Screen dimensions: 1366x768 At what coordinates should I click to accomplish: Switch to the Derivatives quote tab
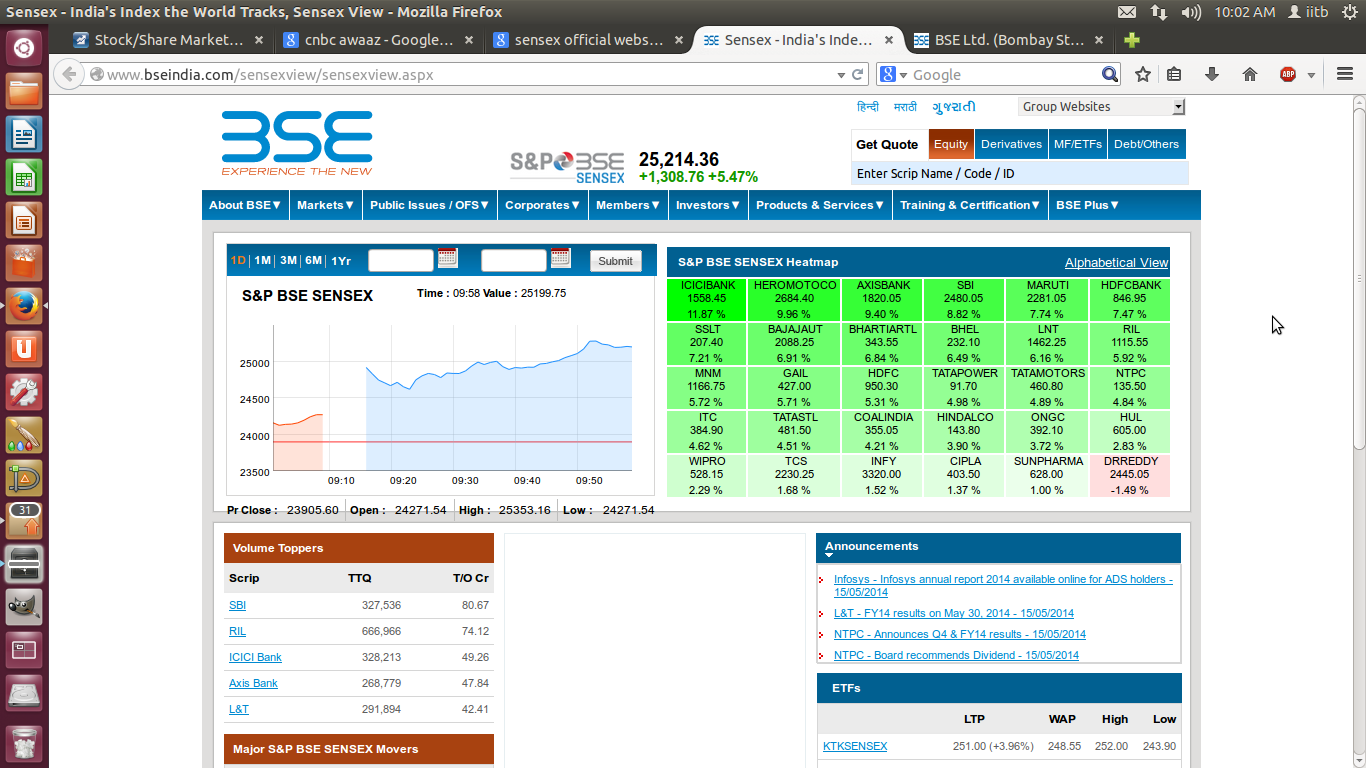coord(1011,144)
